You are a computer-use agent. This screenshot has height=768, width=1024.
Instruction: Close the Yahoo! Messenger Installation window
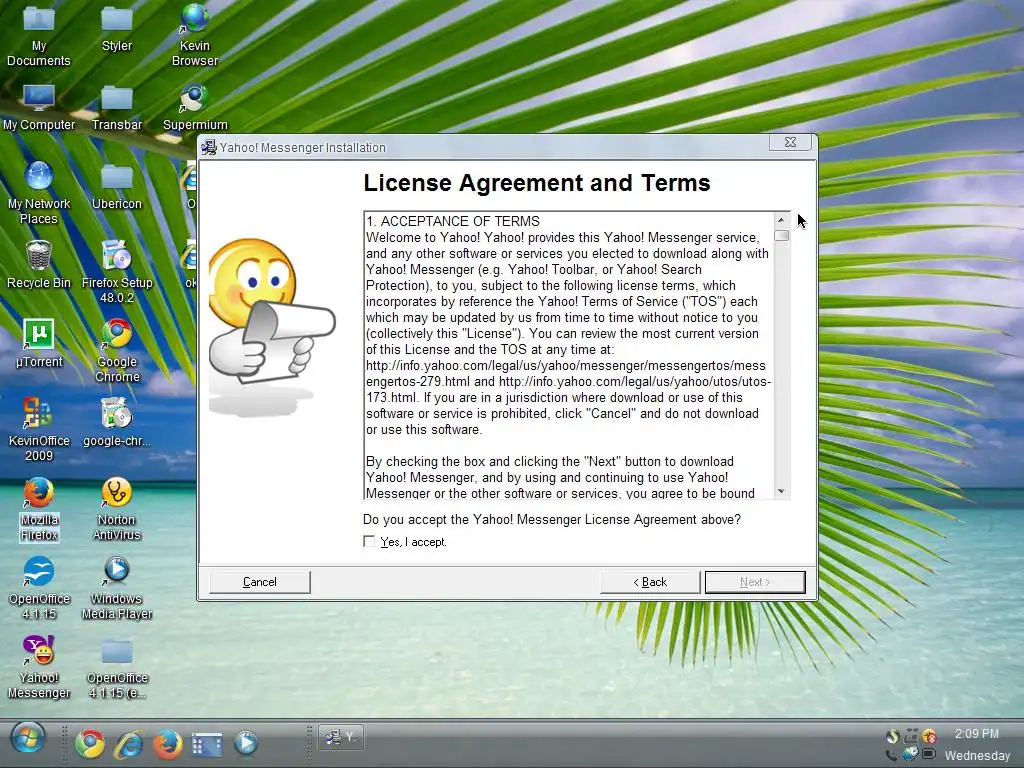(790, 142)
